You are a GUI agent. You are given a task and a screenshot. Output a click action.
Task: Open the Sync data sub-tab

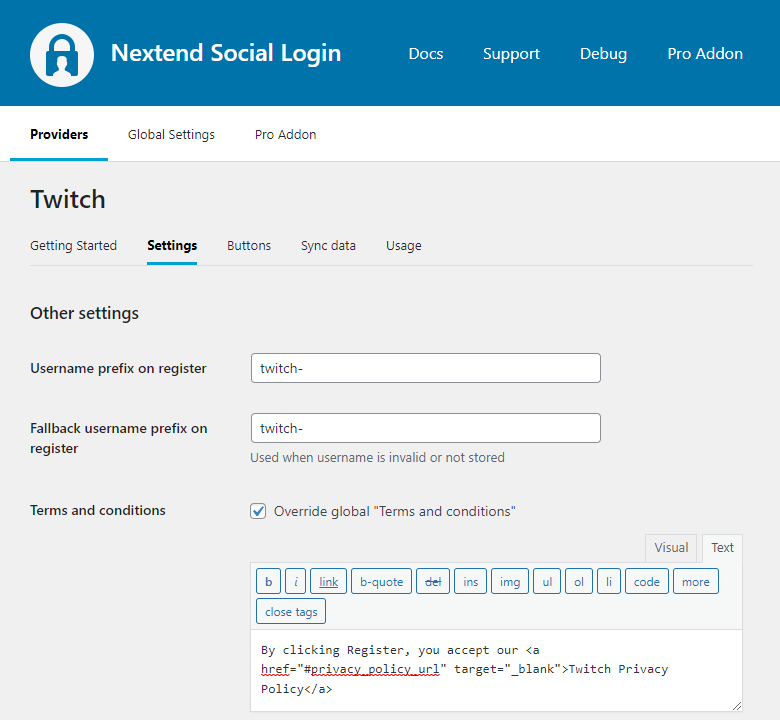coord(328,245)
